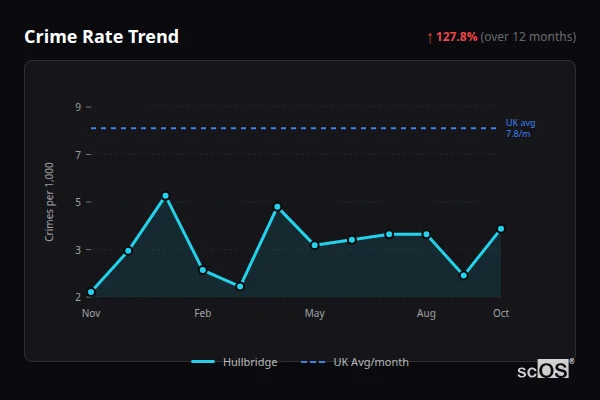Viewport: 600px width, 400px height.
Task: Click the April peak data point near 5
Action: (x=277, y=207)
